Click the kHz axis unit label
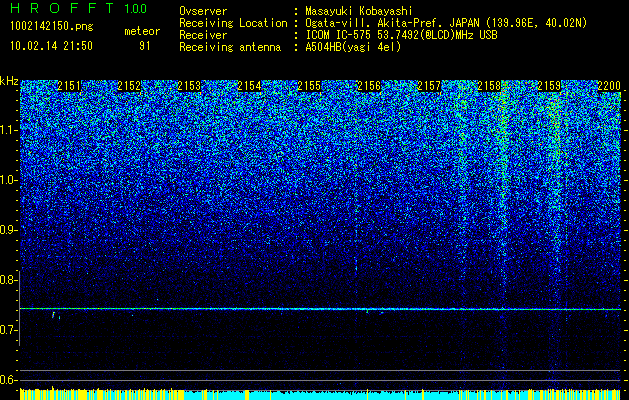The width and height of the screenshot is (629, 400). pyautogui.click(x=9, y=81)
